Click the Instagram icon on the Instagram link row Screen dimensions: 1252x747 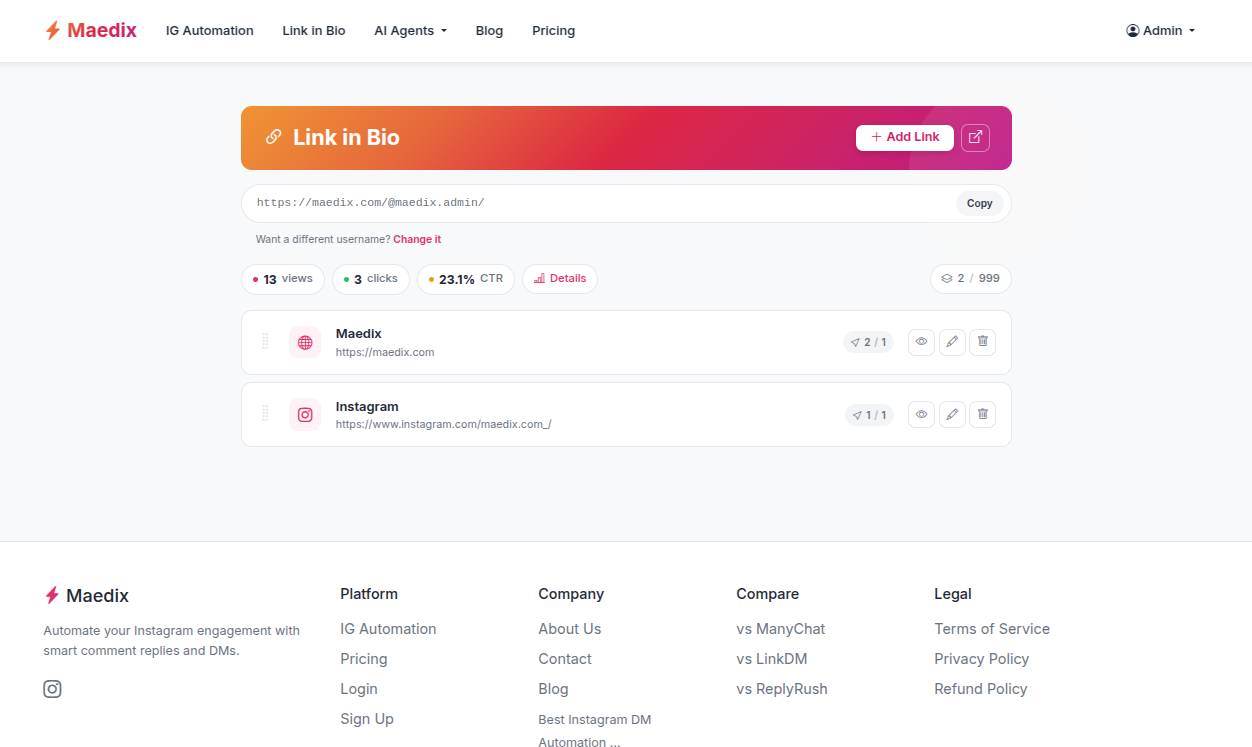click(x=304, y=413)
